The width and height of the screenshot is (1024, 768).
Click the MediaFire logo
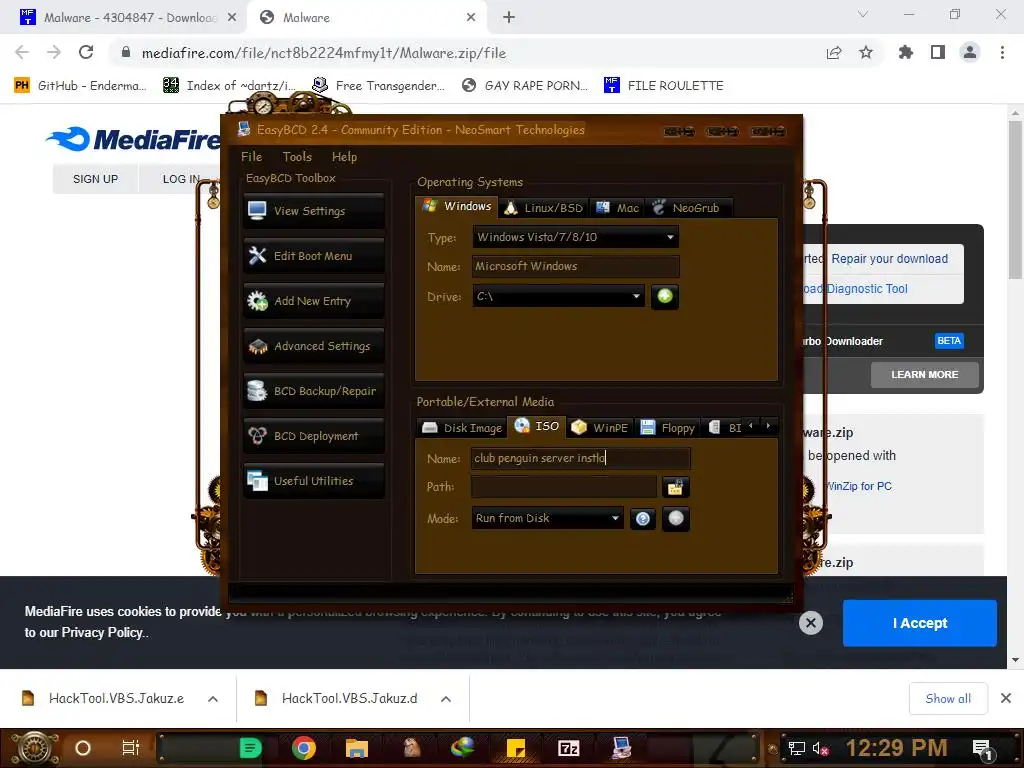point(133,139)
